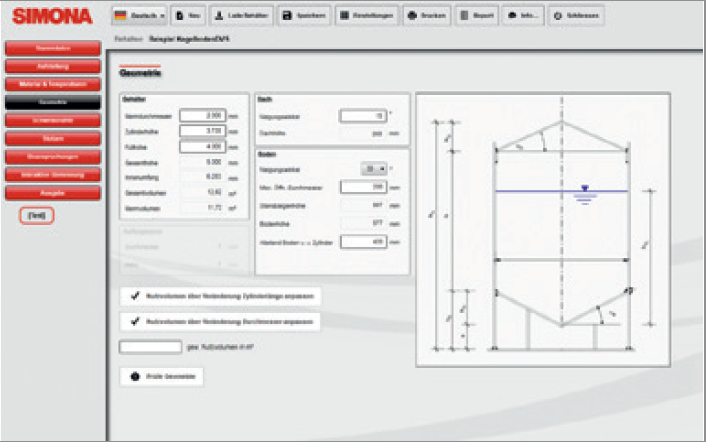Open the Lade Behälter toolbar button
This screenshot has height=442, width=706.
coord(239,16)
